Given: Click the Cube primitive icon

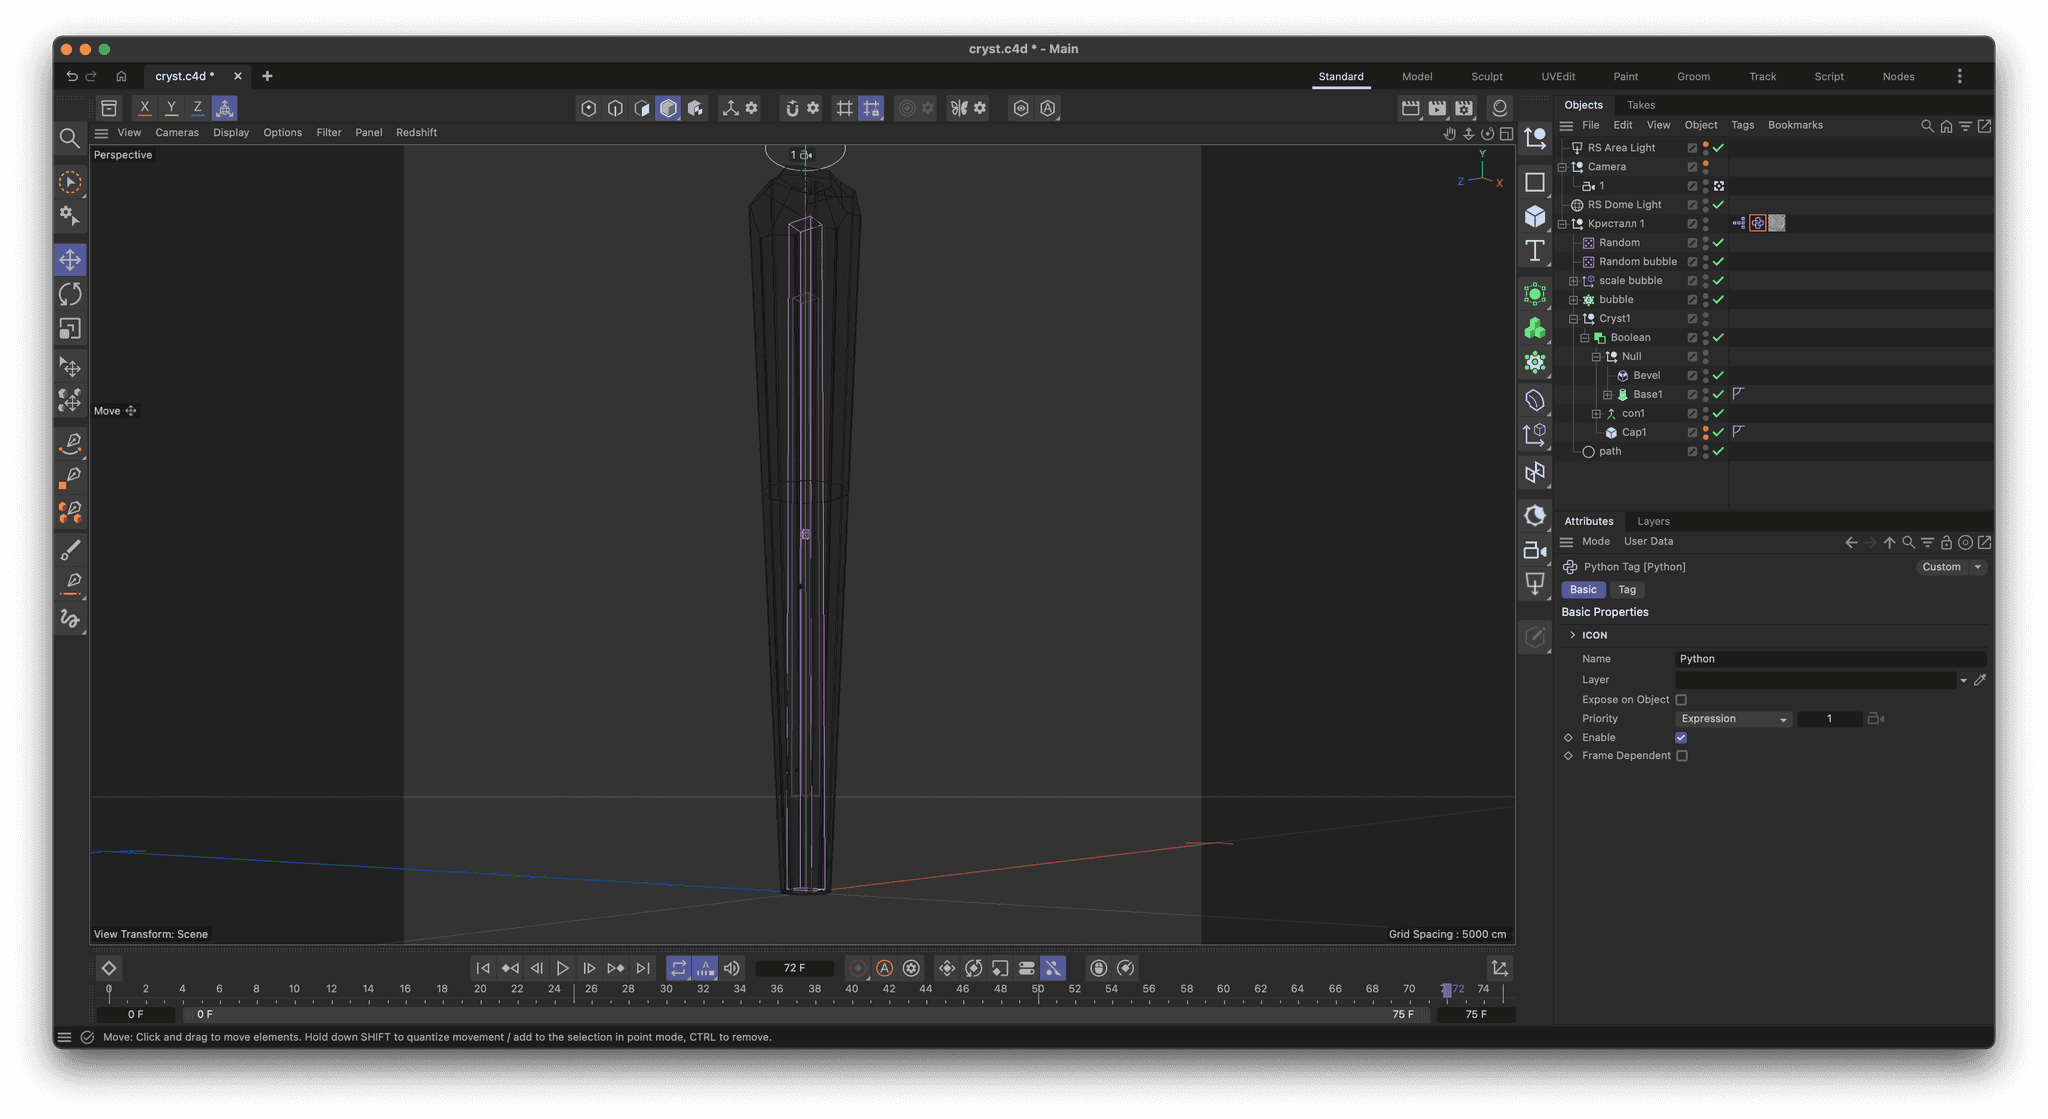Looking at the screenshot, I should point(1535,216).
